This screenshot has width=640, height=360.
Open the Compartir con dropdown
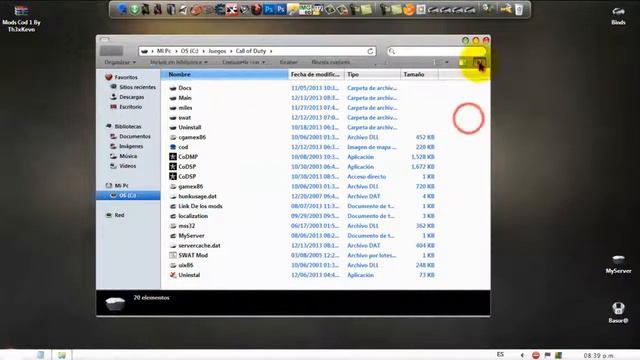pos(244,62)
